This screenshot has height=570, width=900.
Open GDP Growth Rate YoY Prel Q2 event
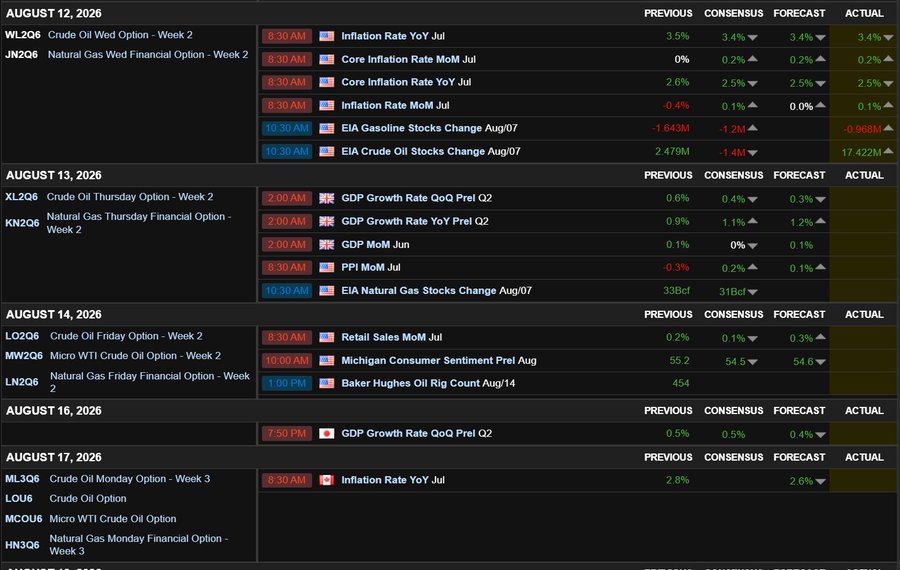tap(414, 221)
